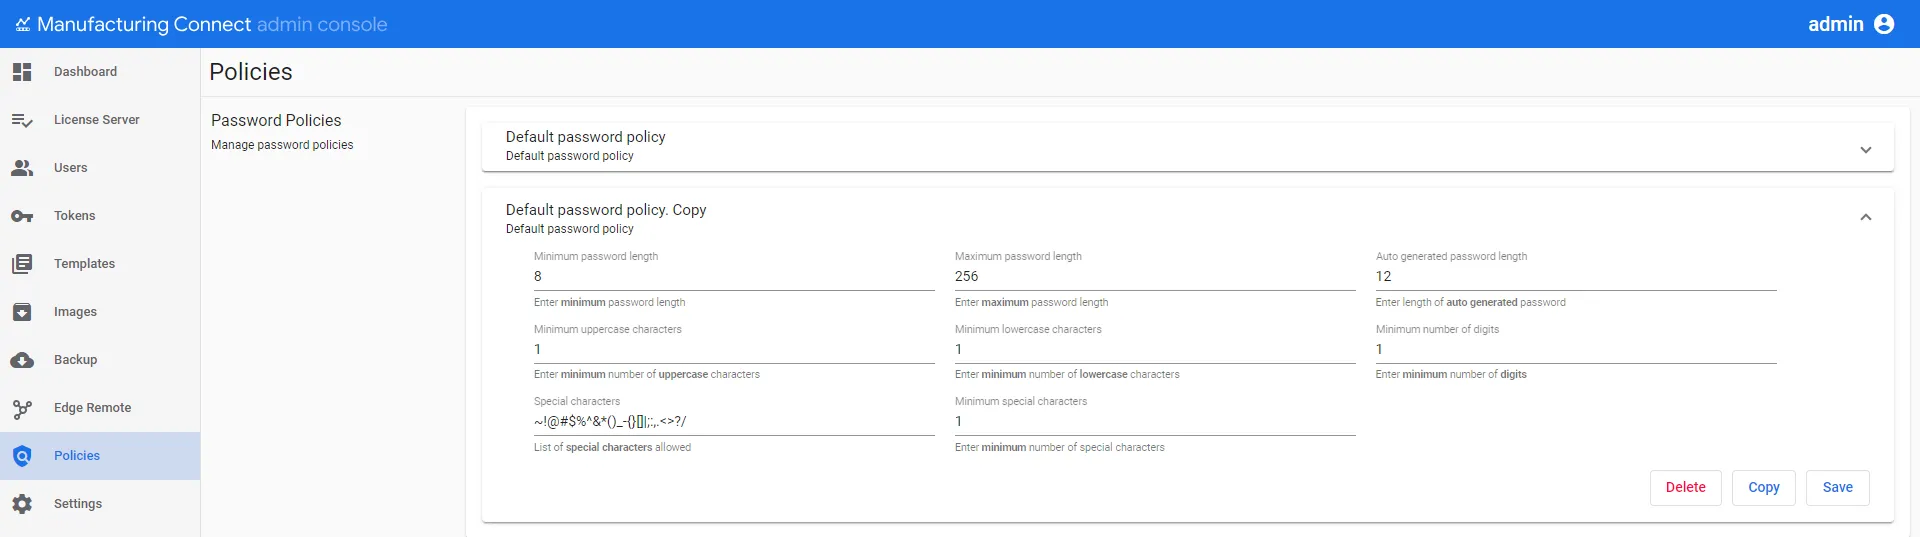Click 'Default password policy. Copy' title text
This screenshot has width=1920, height=537.
[606, 210]
